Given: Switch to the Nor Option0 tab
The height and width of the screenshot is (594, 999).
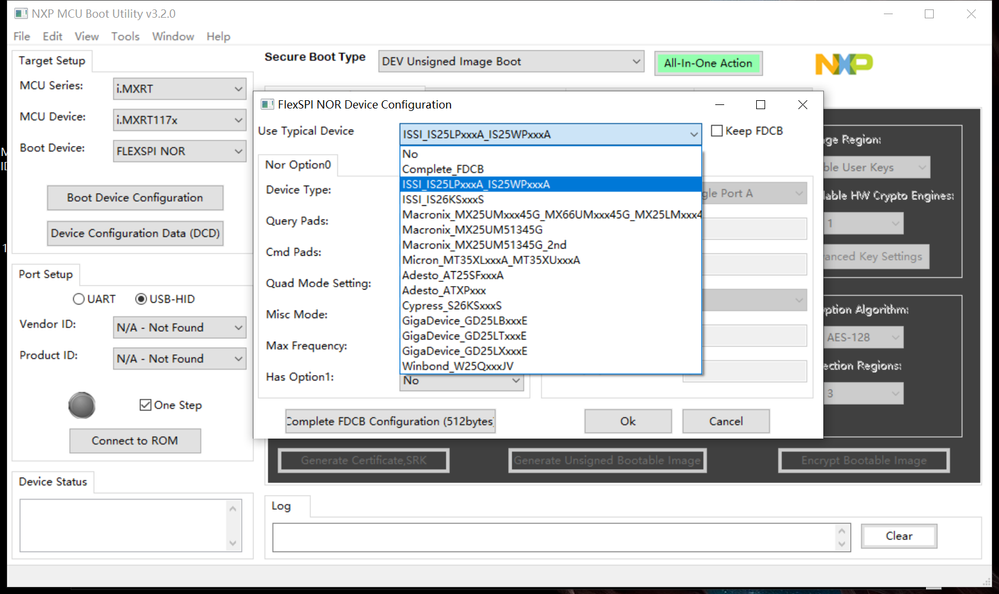Looking at the screenshot, I should pyautogui.click(x=298, y=164).
